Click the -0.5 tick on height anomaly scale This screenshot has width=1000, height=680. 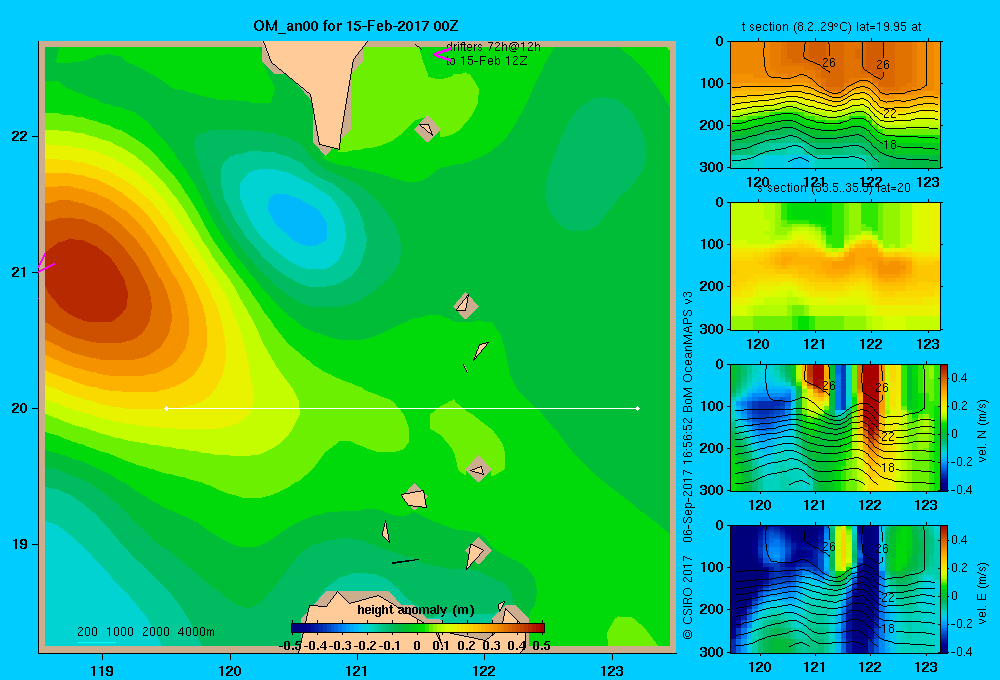pos(290,646)
